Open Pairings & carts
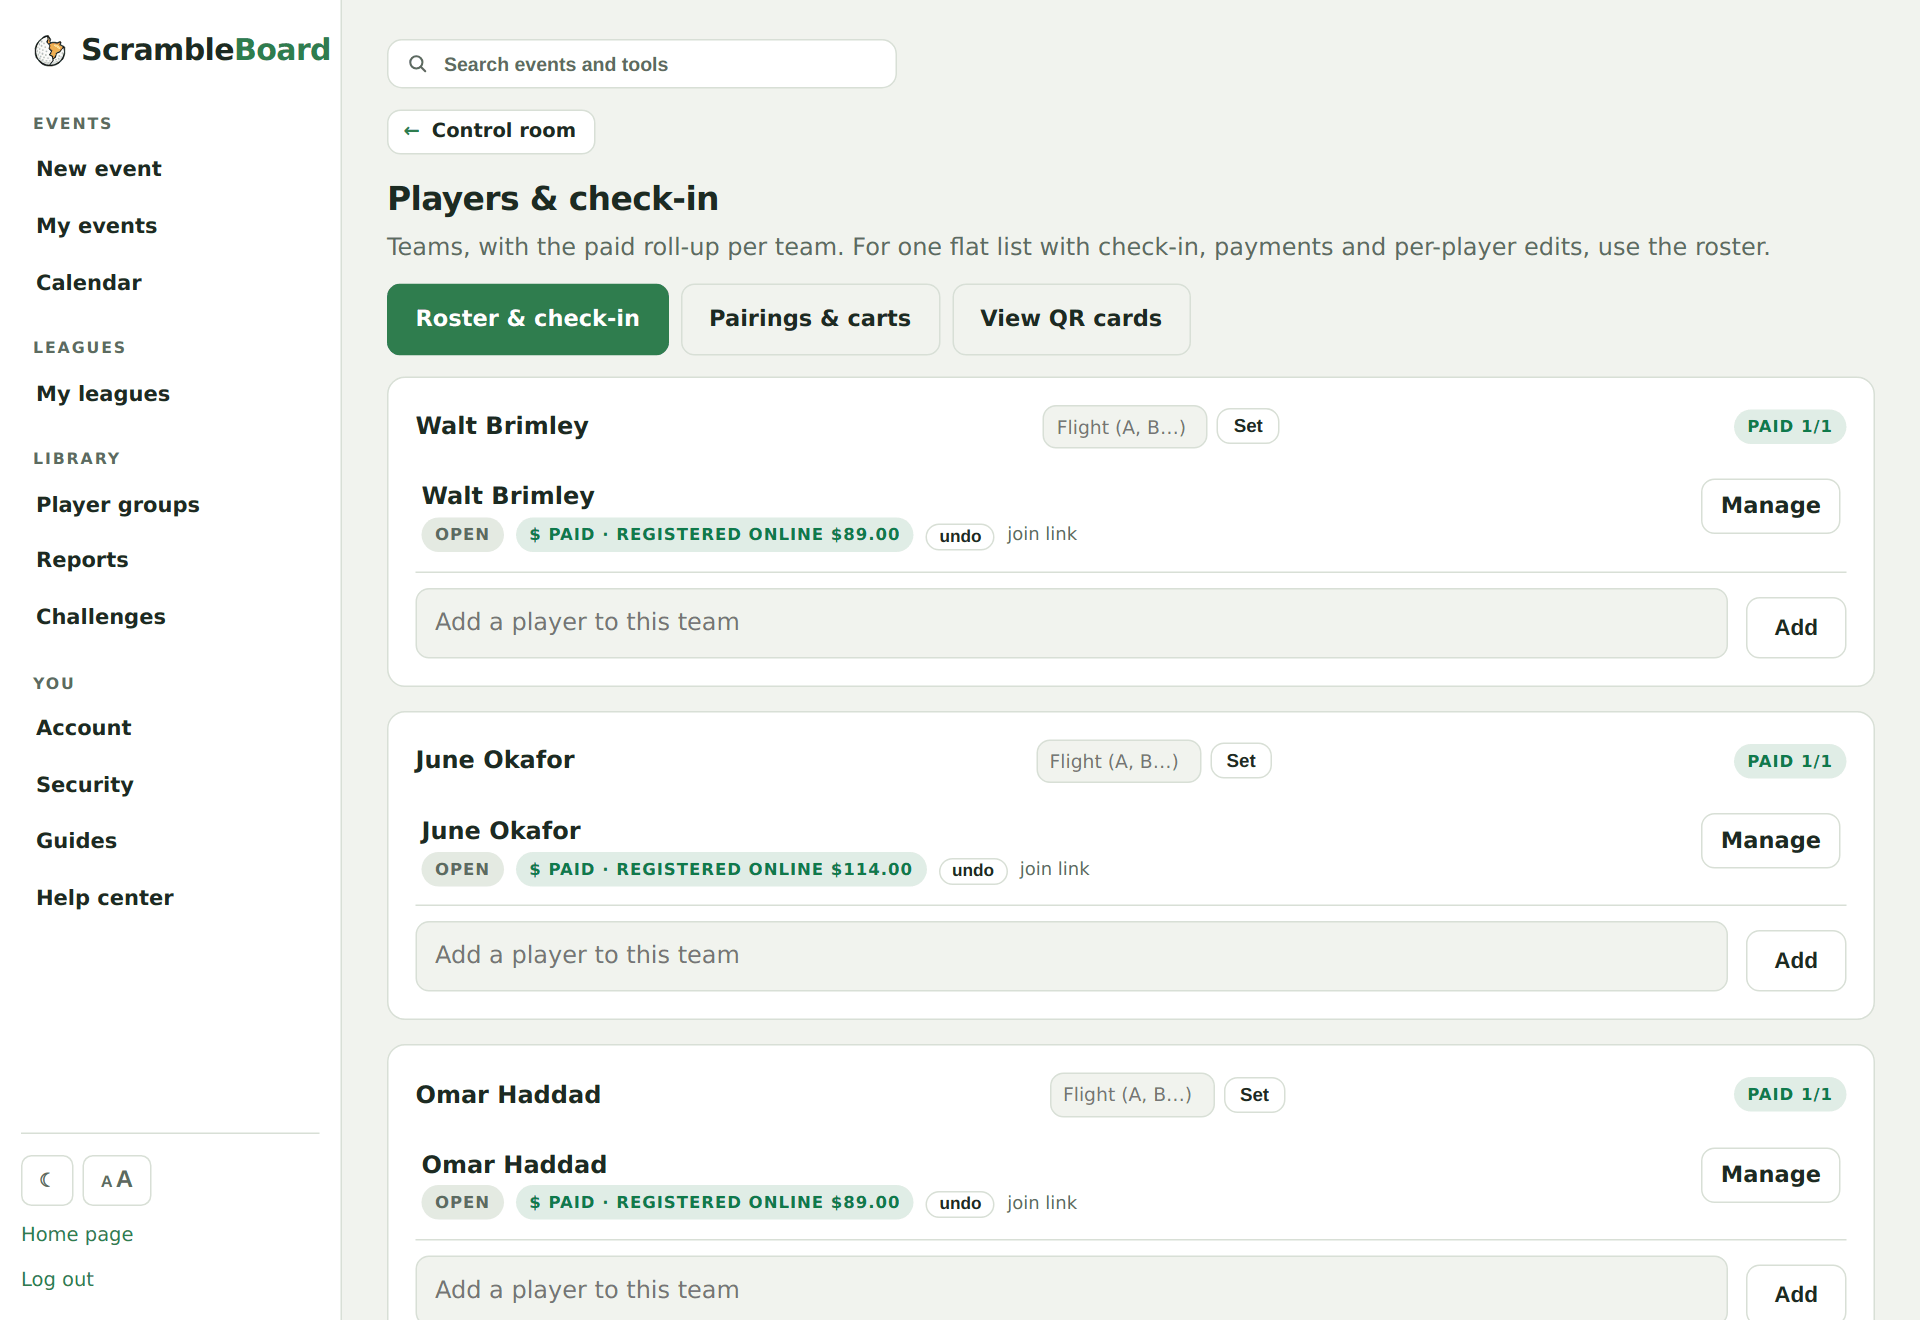 pyautogui.click(x=810, y=319)
